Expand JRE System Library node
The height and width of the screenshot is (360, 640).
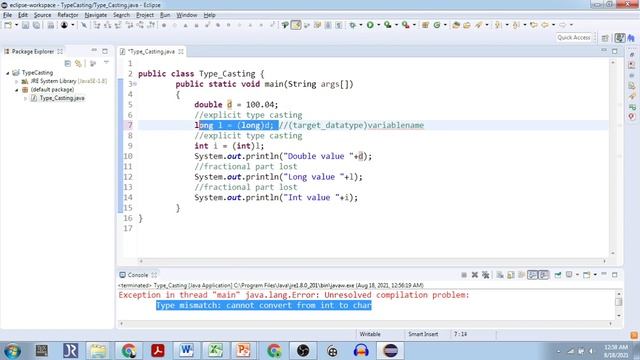pos(17,81)
